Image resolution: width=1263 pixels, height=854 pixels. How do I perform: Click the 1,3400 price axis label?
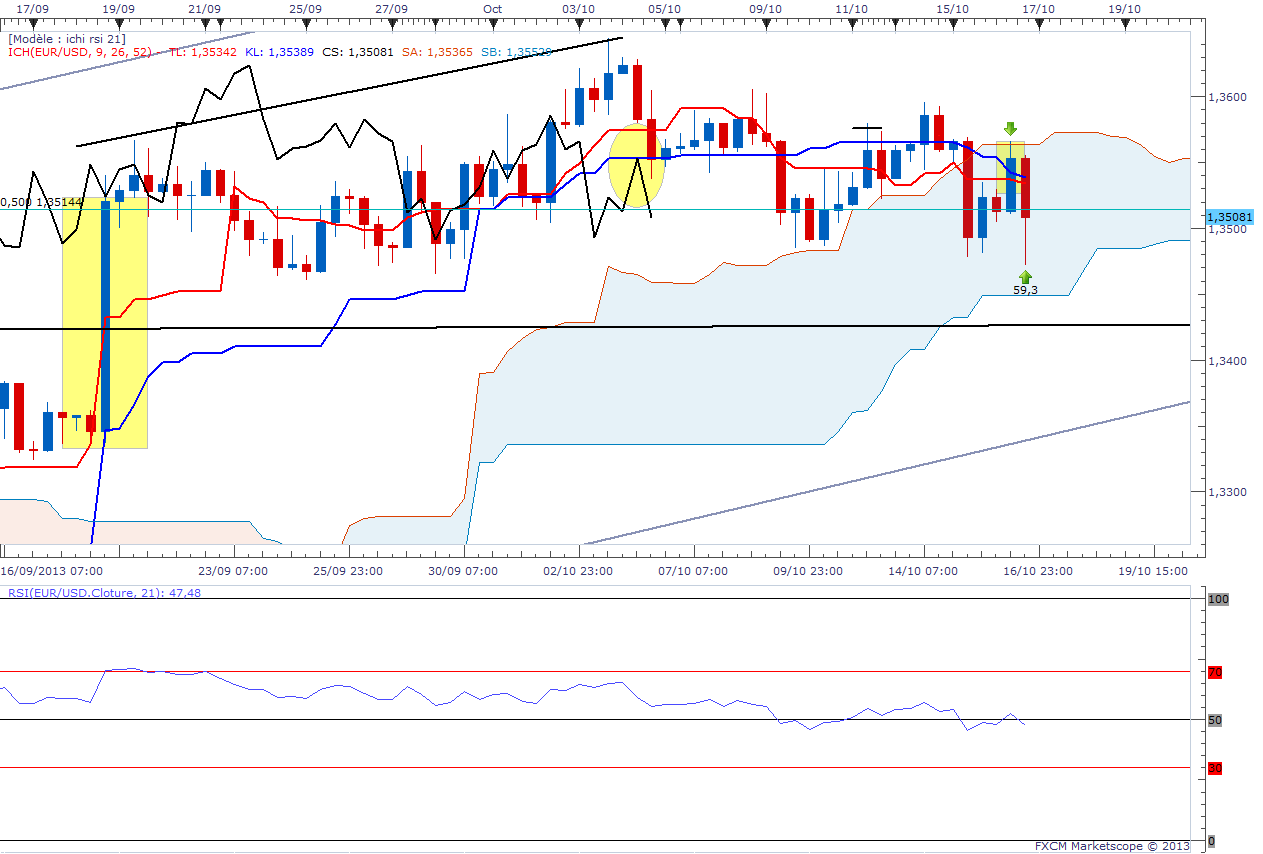(1227, 360)
